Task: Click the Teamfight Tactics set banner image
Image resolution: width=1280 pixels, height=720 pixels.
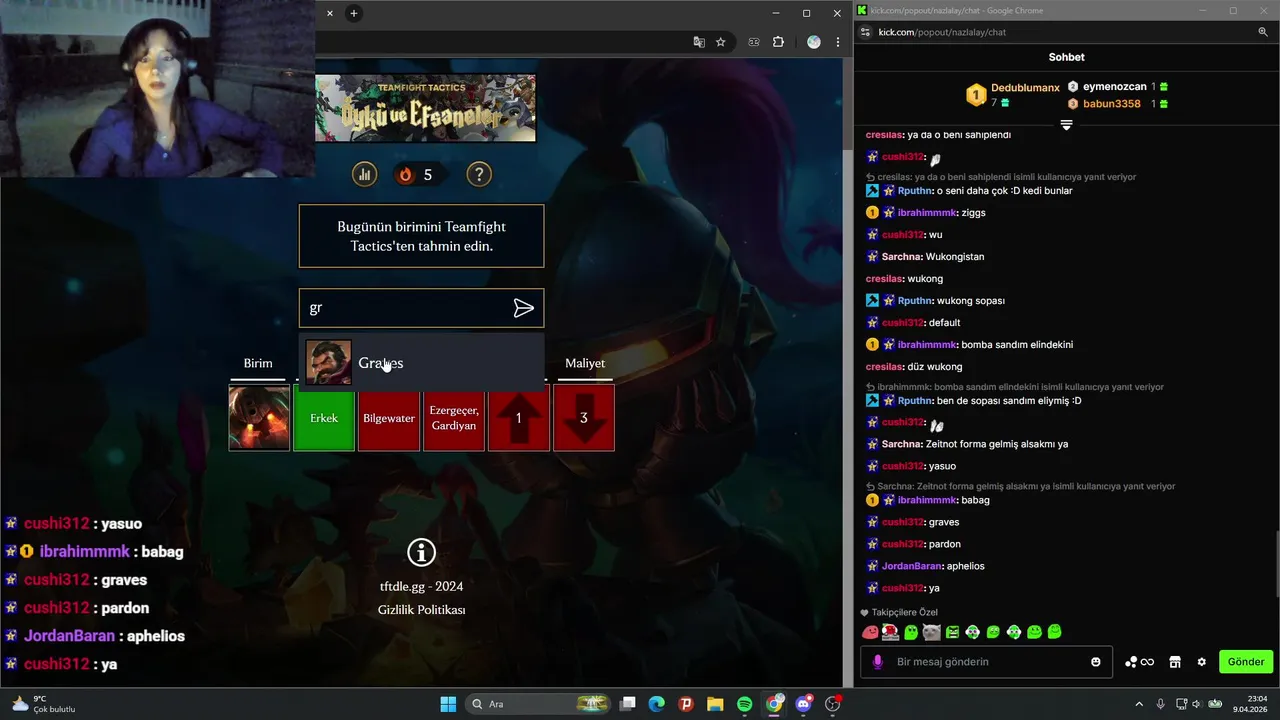Action: click(x=425, y=108)
